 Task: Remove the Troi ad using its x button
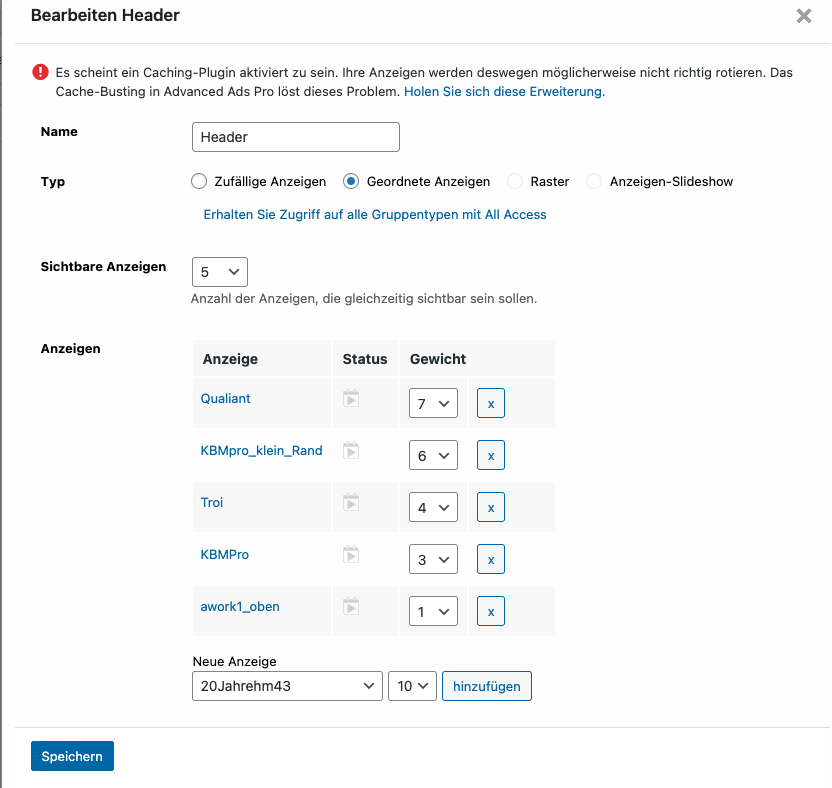[491, 507]
